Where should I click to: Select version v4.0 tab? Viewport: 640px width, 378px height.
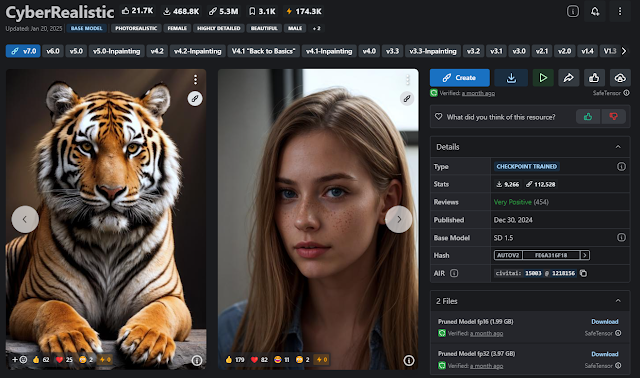(x=369, y=51)
